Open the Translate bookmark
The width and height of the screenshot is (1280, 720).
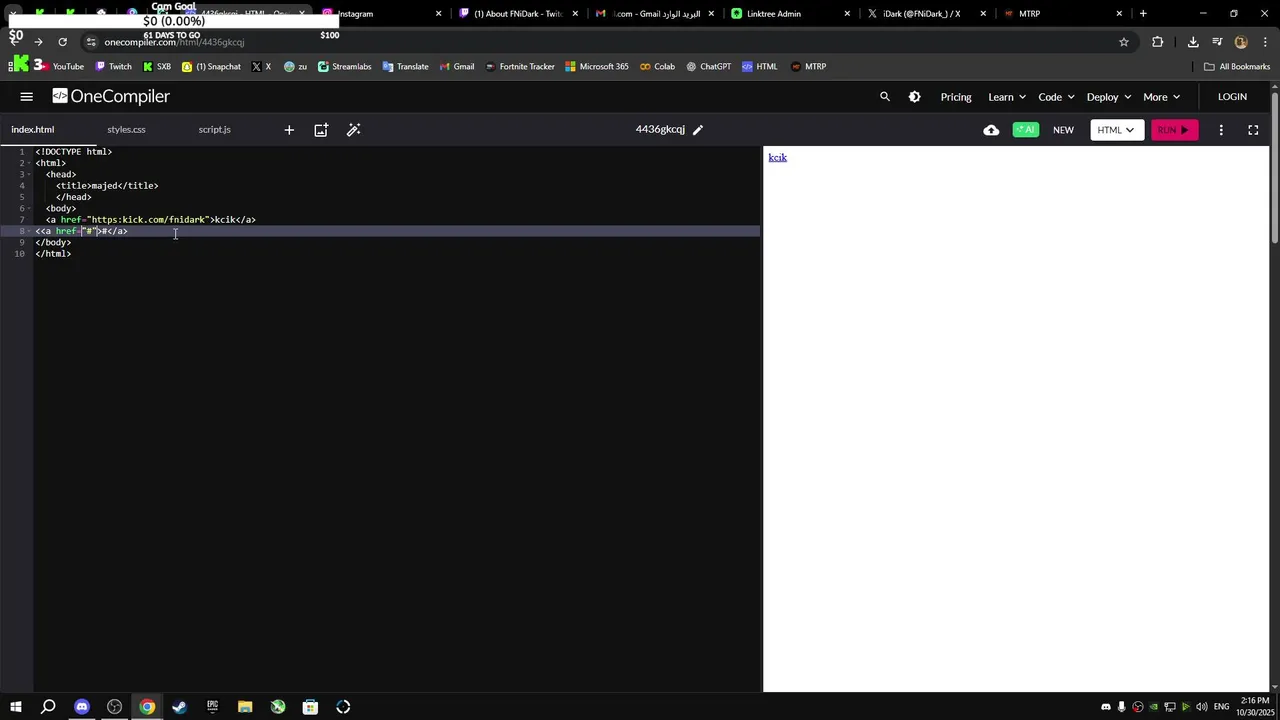(406, 67)
